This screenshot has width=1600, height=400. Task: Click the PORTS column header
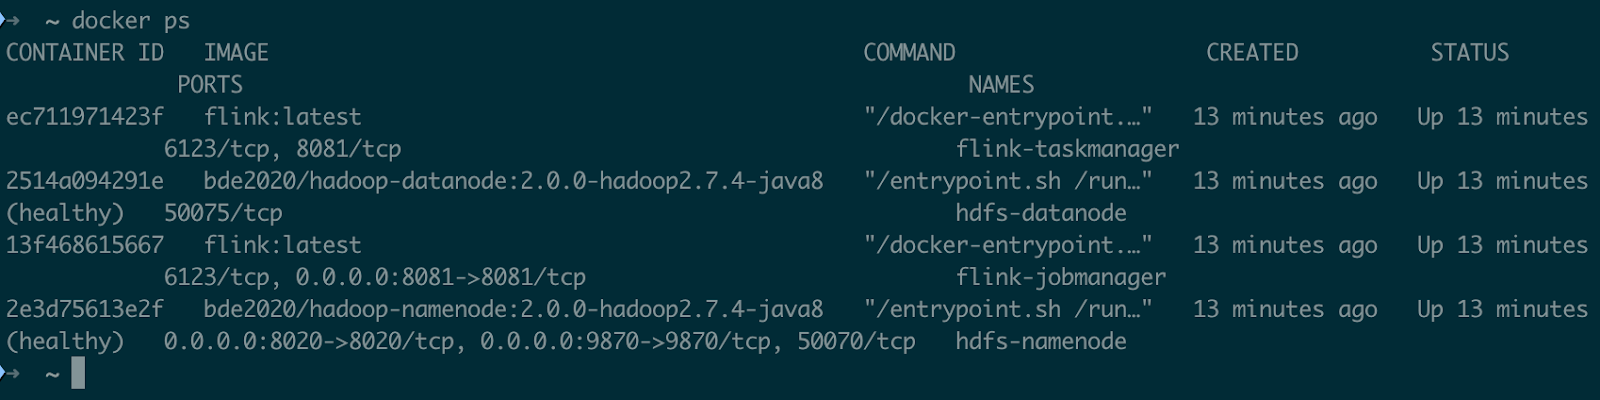click(x=210, y=85)
